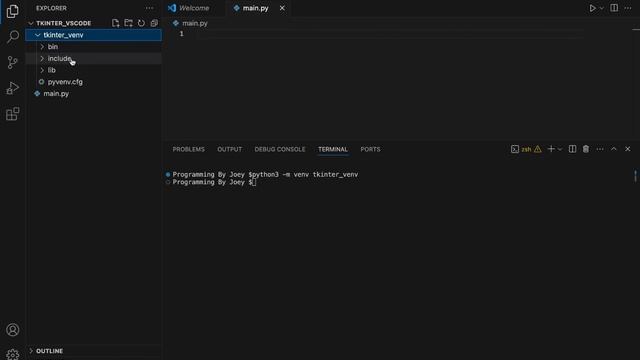Split the editor to the right
Viewport: 640px width, 360px height.
[614, 8]
